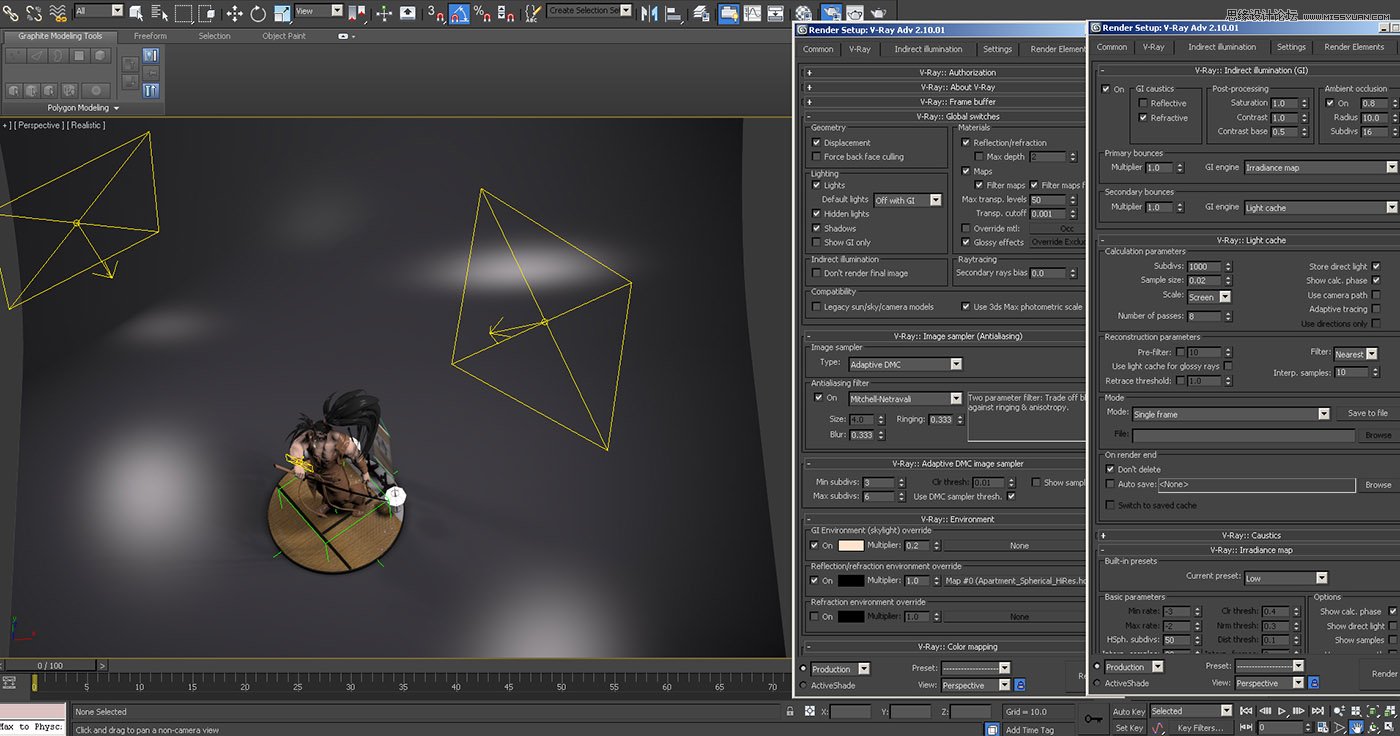Click the Light cache File input field
This screenshot has height=736, width=1400.
(1245, 434)
